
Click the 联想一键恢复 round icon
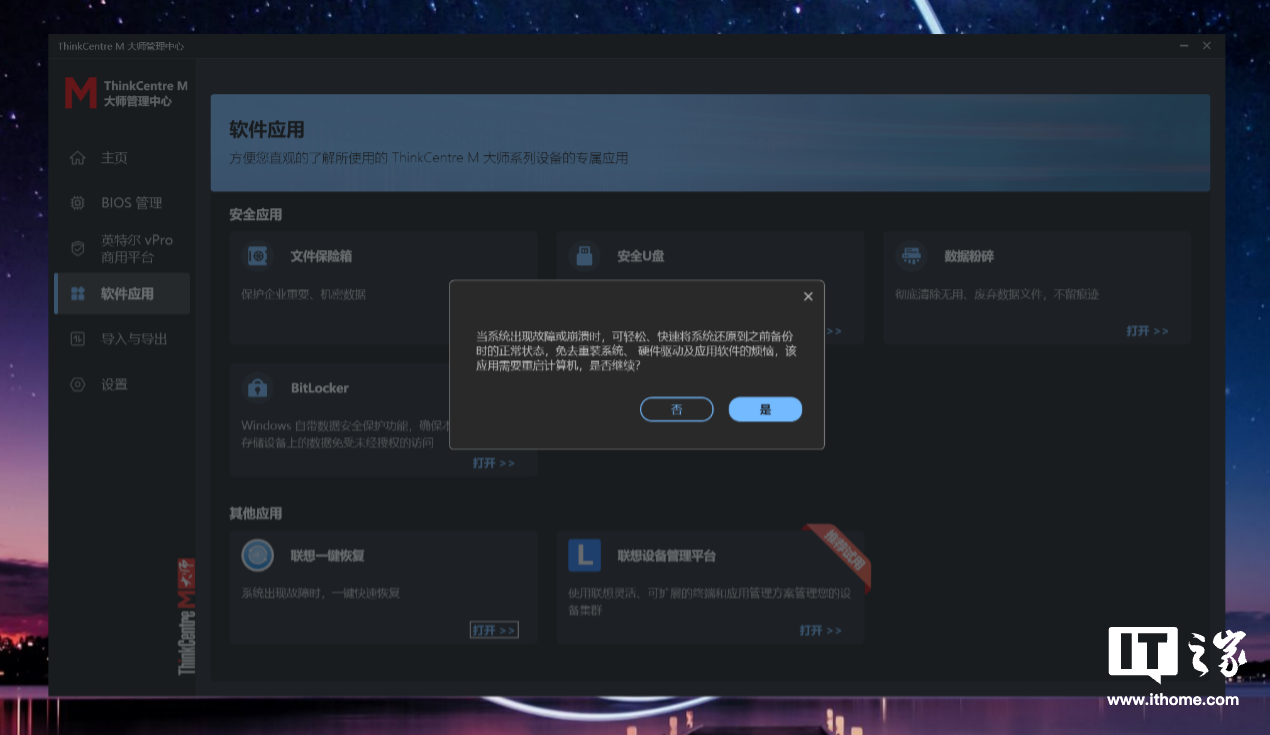(258, 555)
